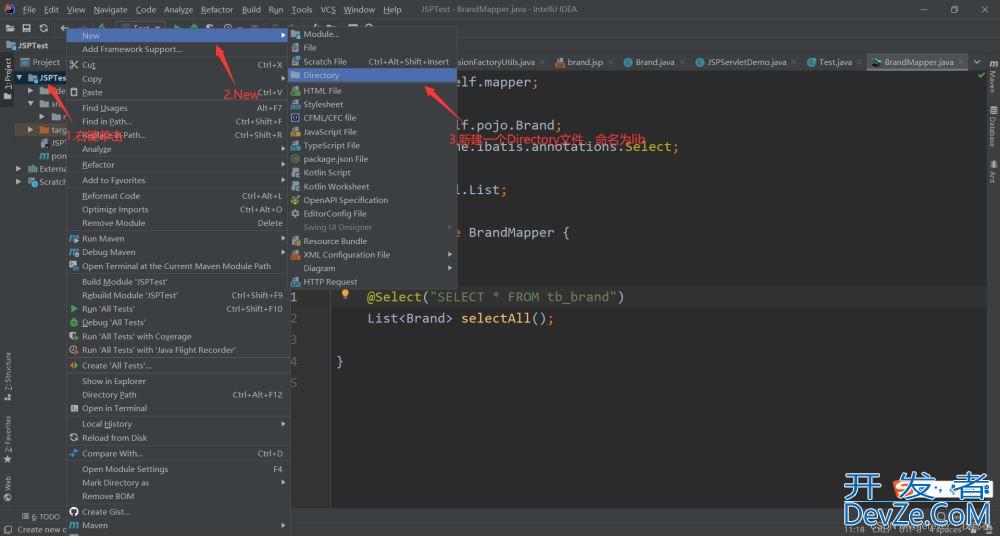Switch to the brand.jsp tab
1000x536 pixels.
click(x=585, y=62)
